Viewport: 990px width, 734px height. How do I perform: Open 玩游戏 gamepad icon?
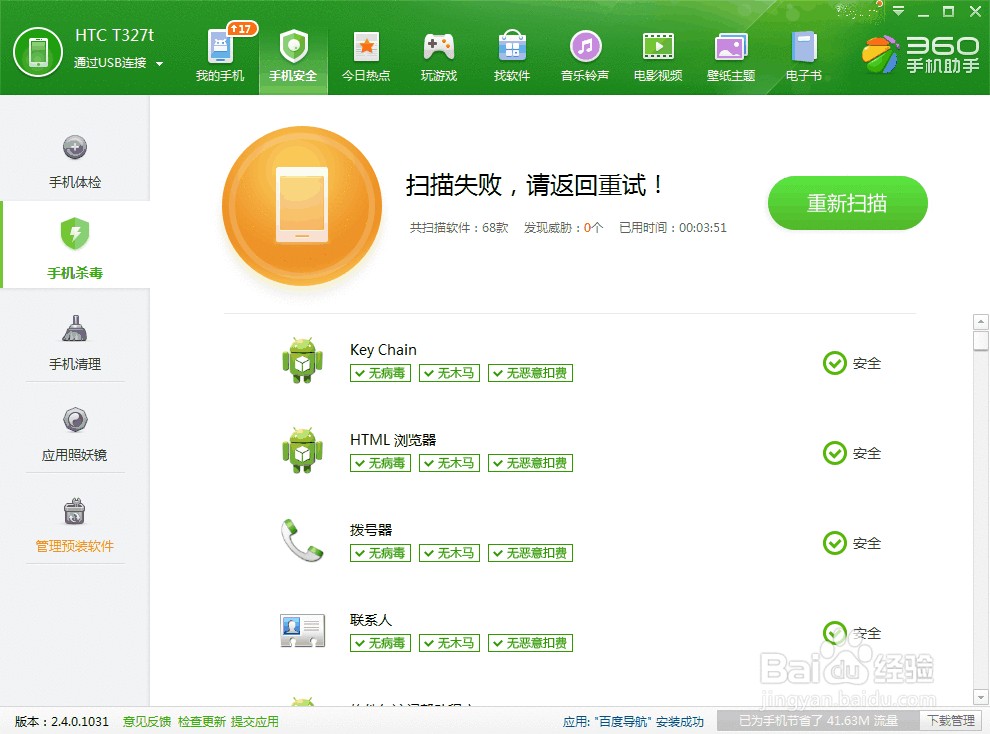click(439, 46)
